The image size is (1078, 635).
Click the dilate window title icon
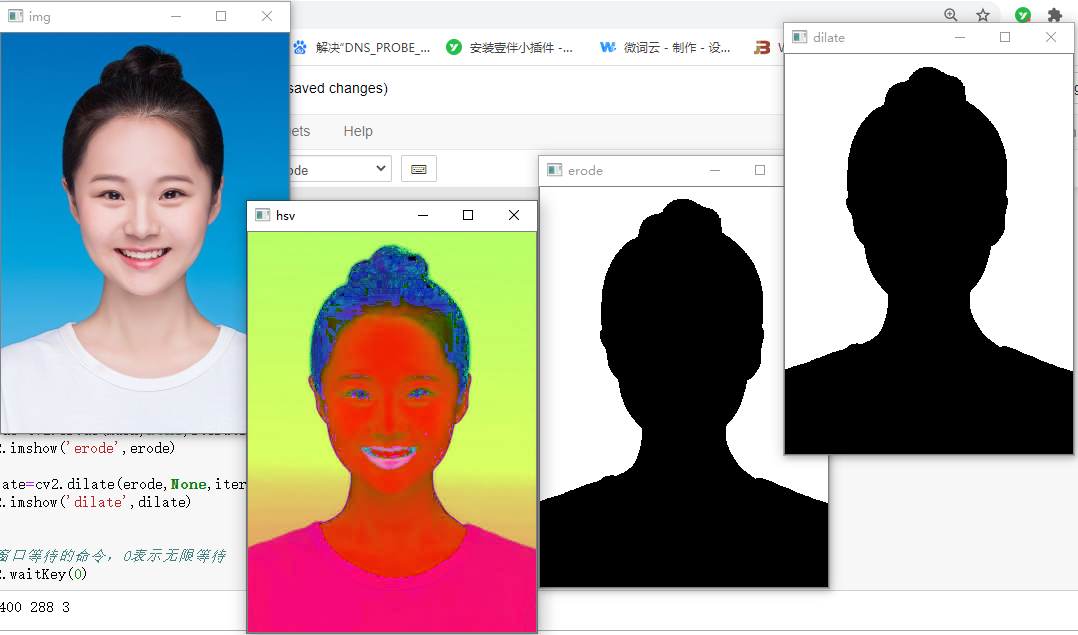point(800,37)
